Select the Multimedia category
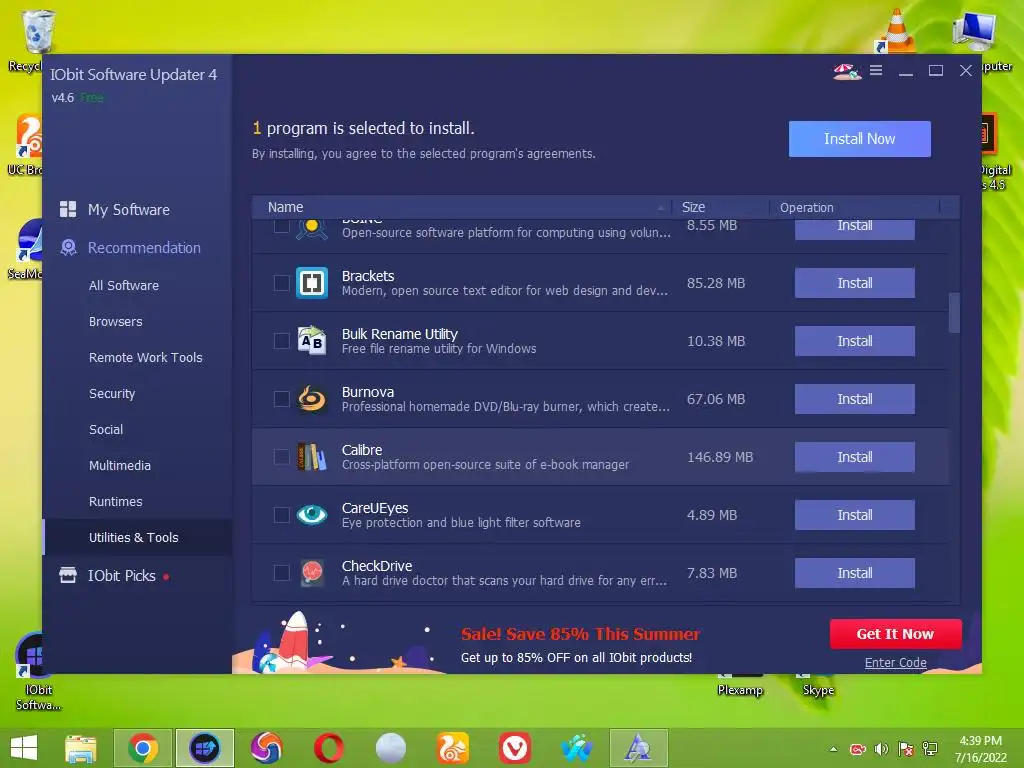 tap(120, 465)
